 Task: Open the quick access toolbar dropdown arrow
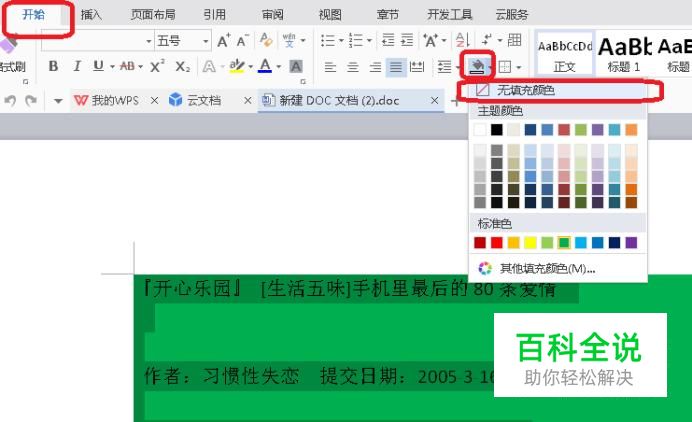[x=58, y=101]
